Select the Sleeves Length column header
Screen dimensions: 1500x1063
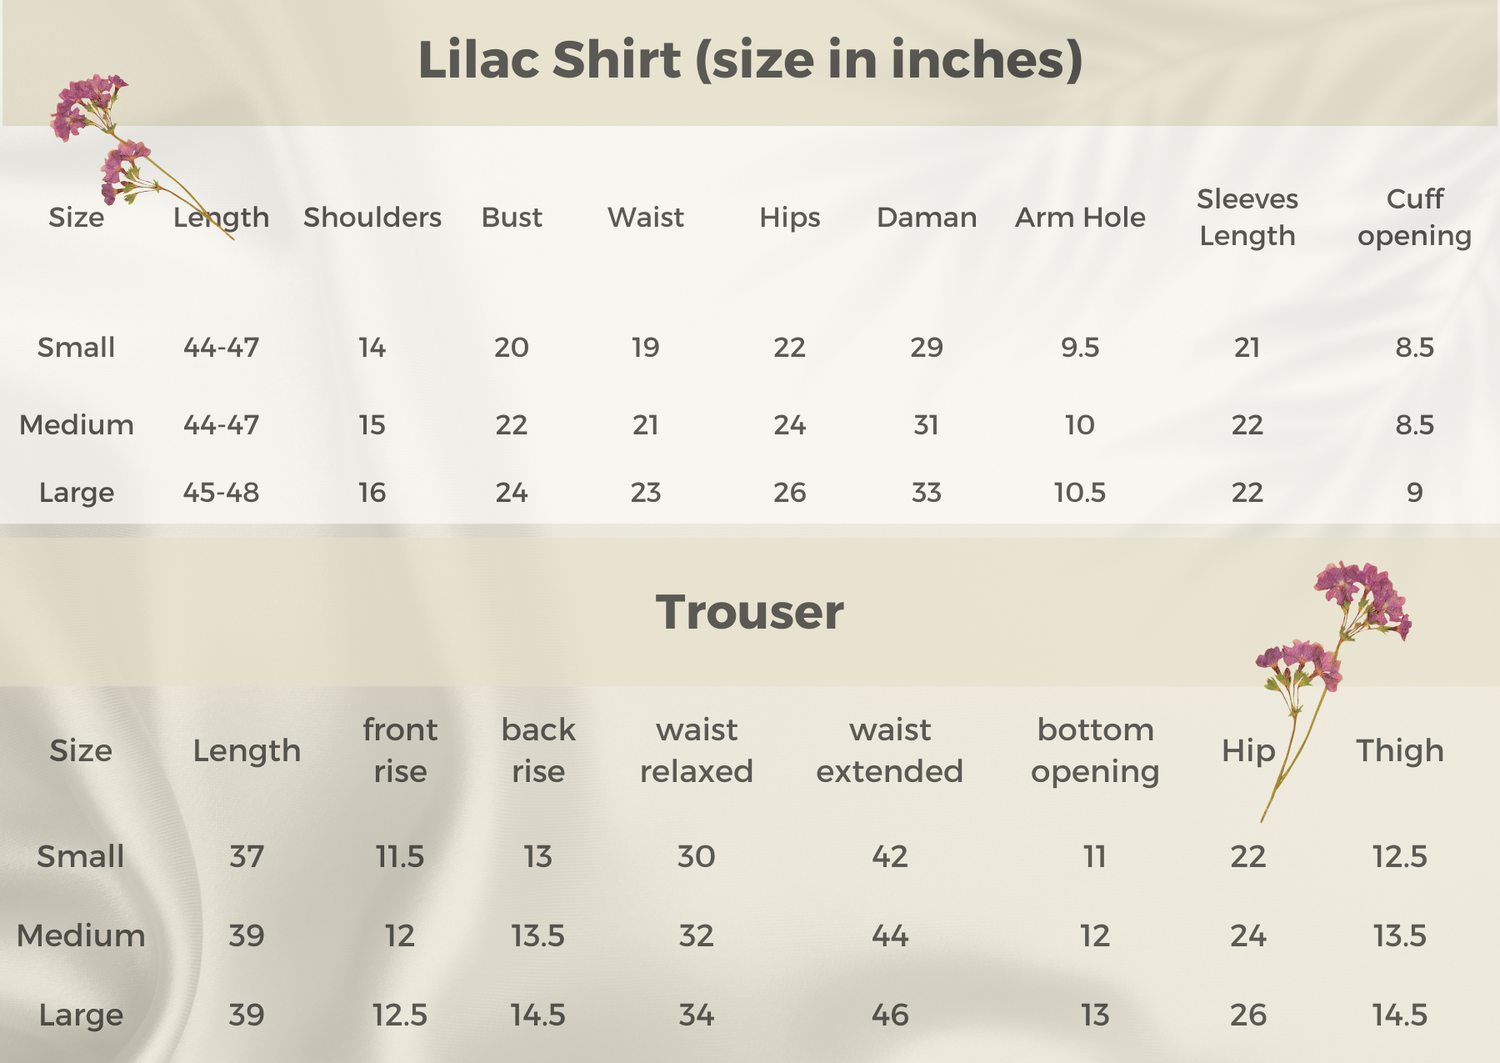[1247, 217]
